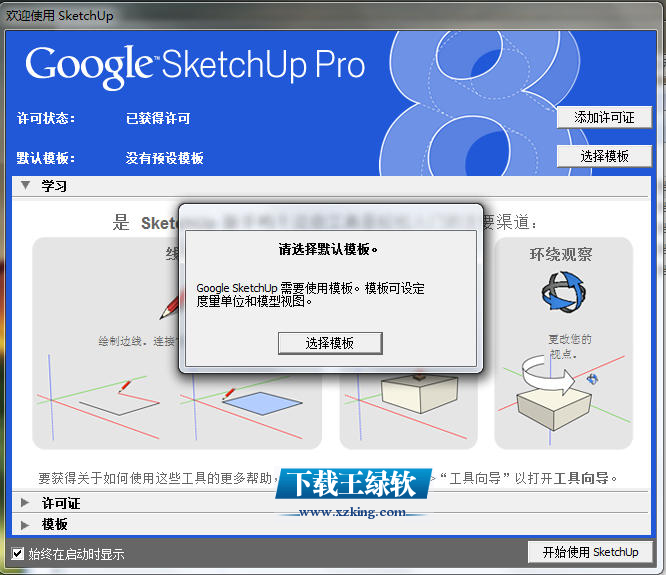This screenshot has height=575, width=666.
Task: Click the orbit 环绕观察 icon
Action: [563, 292]
